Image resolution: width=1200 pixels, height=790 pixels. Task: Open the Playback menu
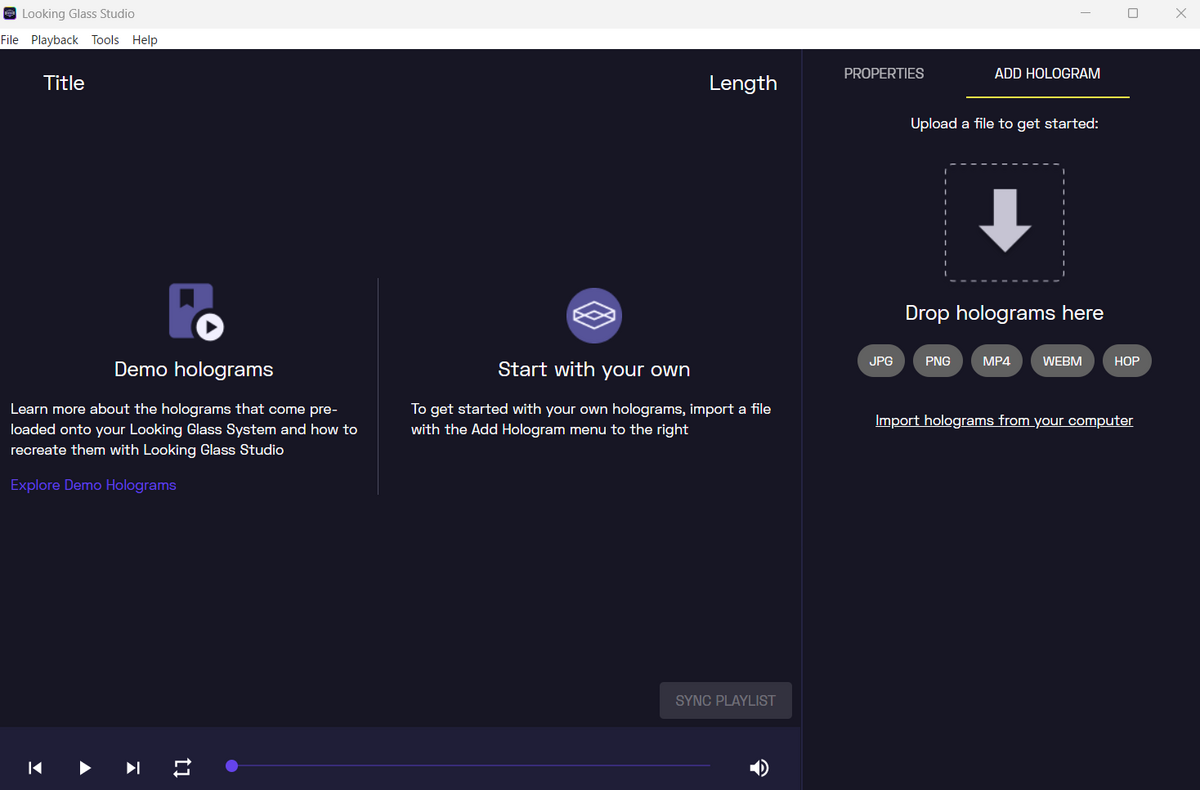55,40
